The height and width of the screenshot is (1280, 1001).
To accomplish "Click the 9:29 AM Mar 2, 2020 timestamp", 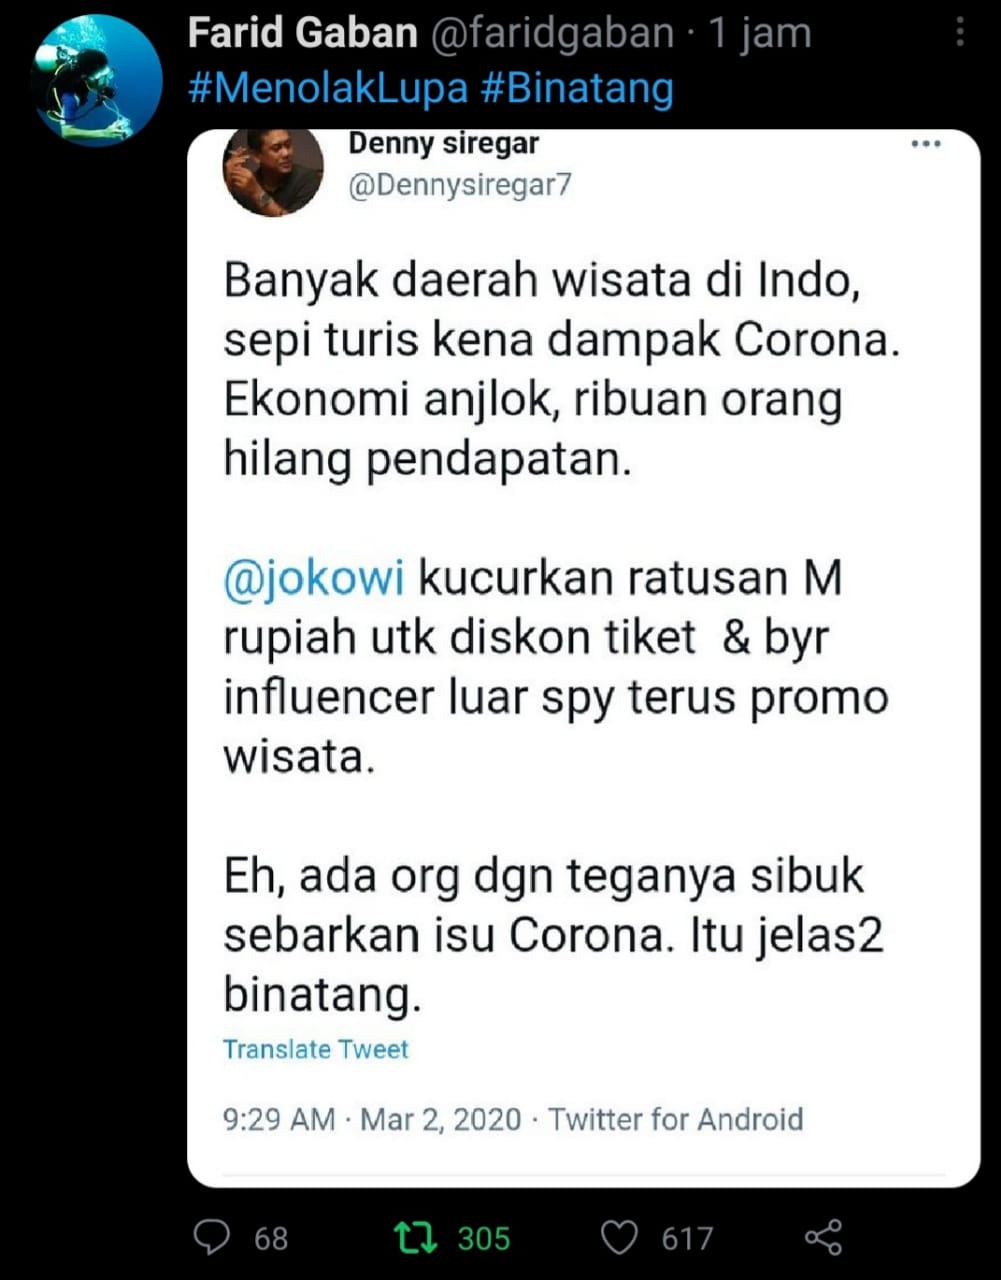I will 372,1119.
